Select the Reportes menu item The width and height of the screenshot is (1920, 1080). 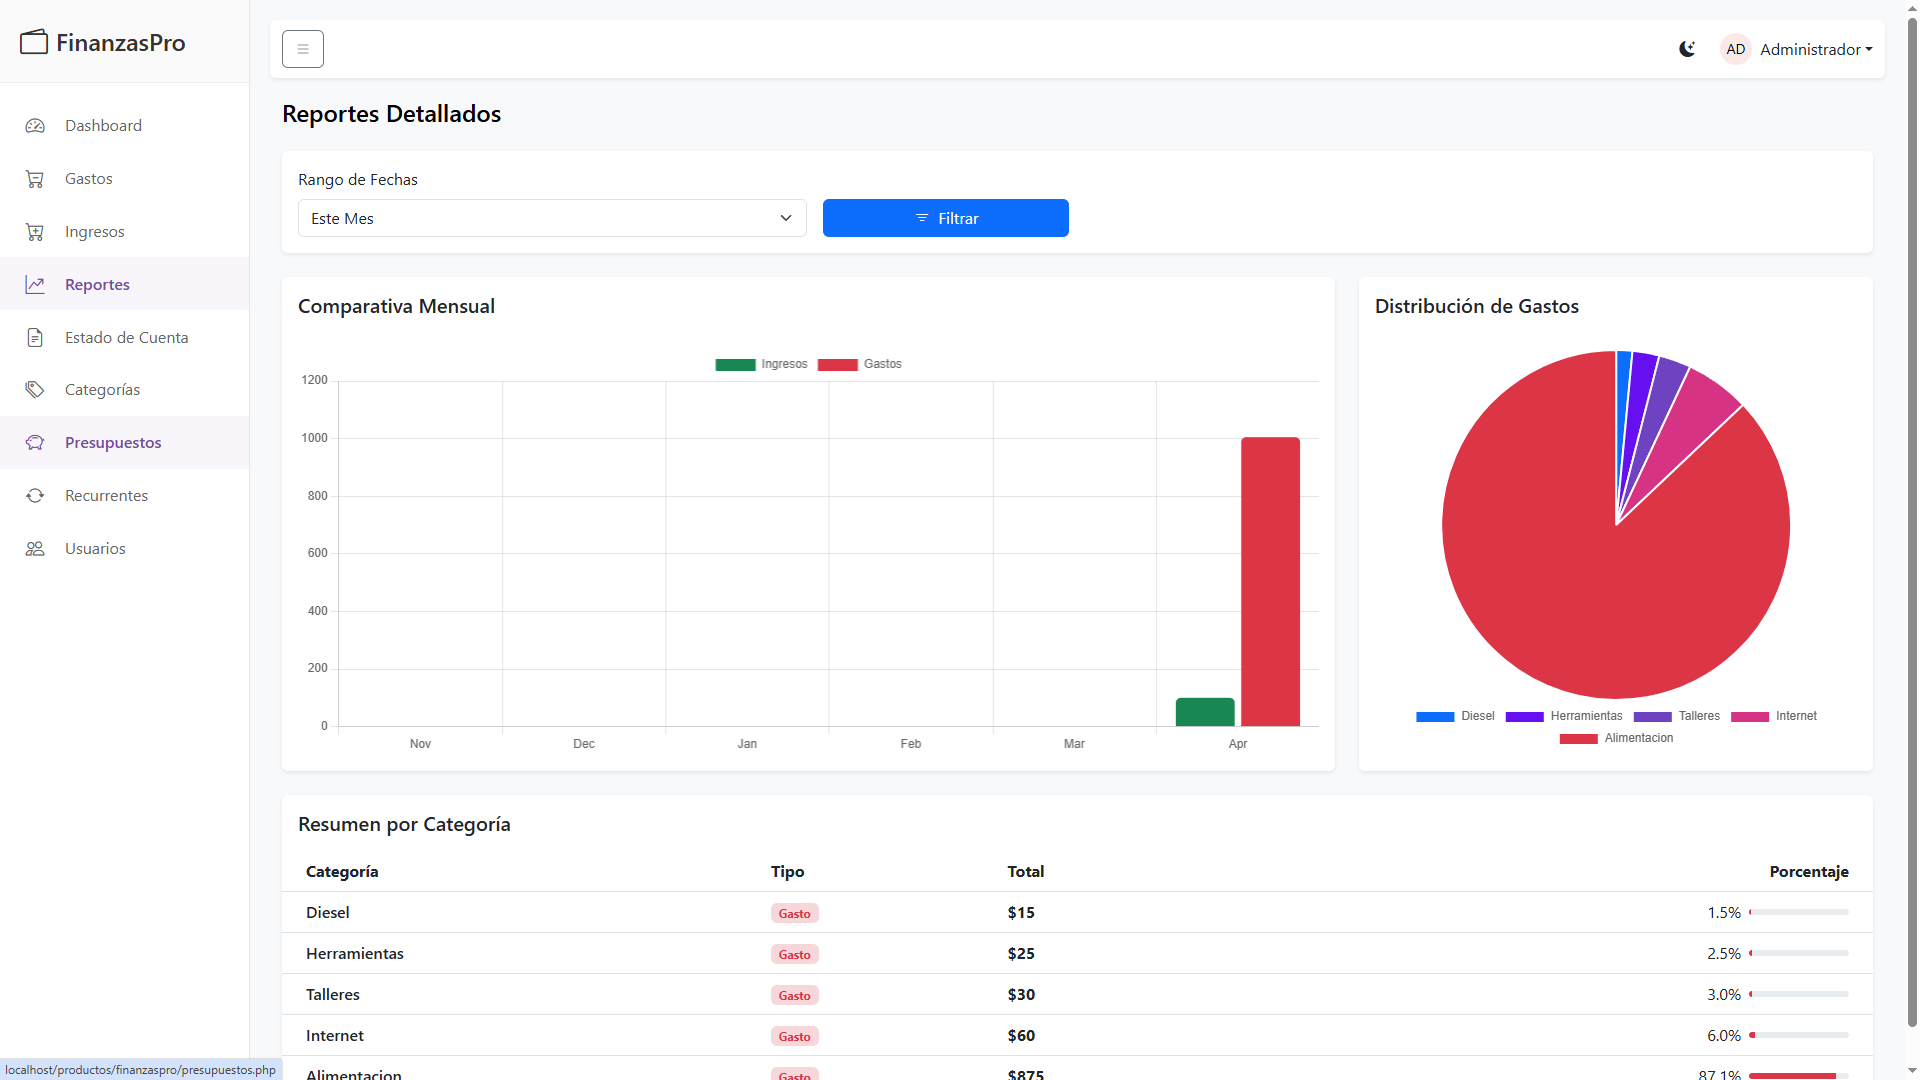pos(124,285)
